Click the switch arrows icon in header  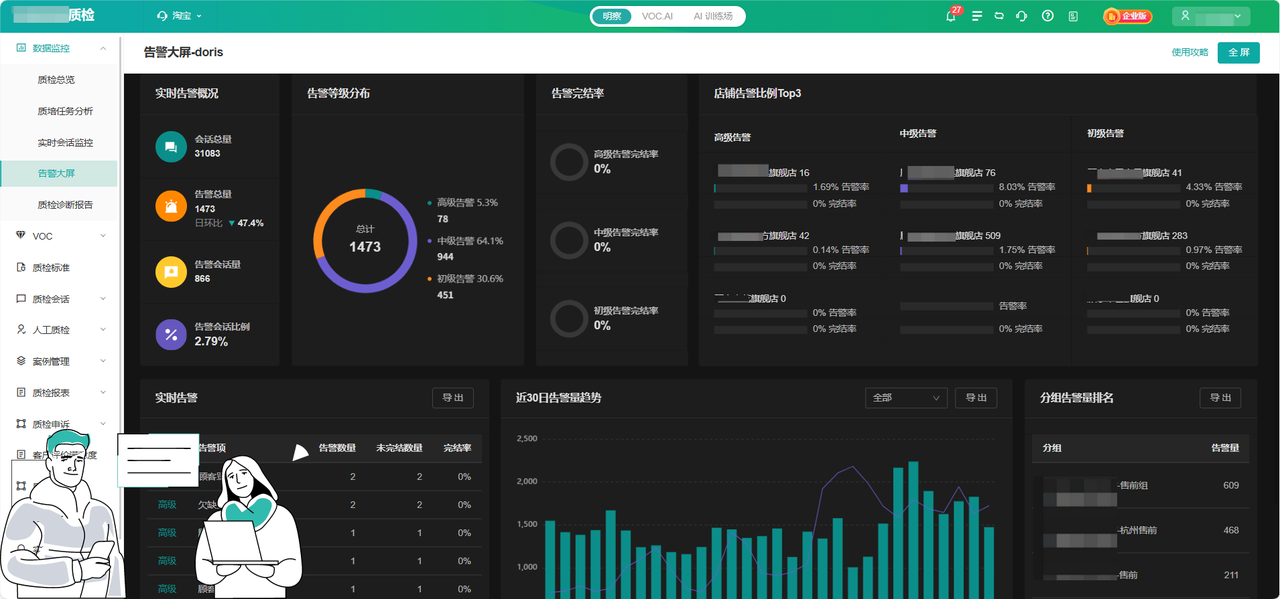[998, 16]
